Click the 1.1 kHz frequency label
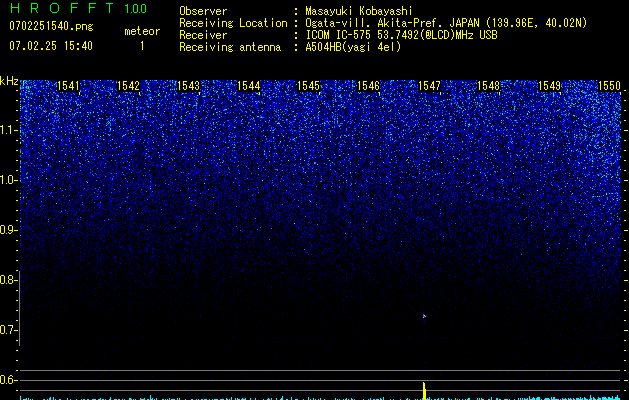Image resolution: width=629 pixels, height=400 pixels. 8,130
